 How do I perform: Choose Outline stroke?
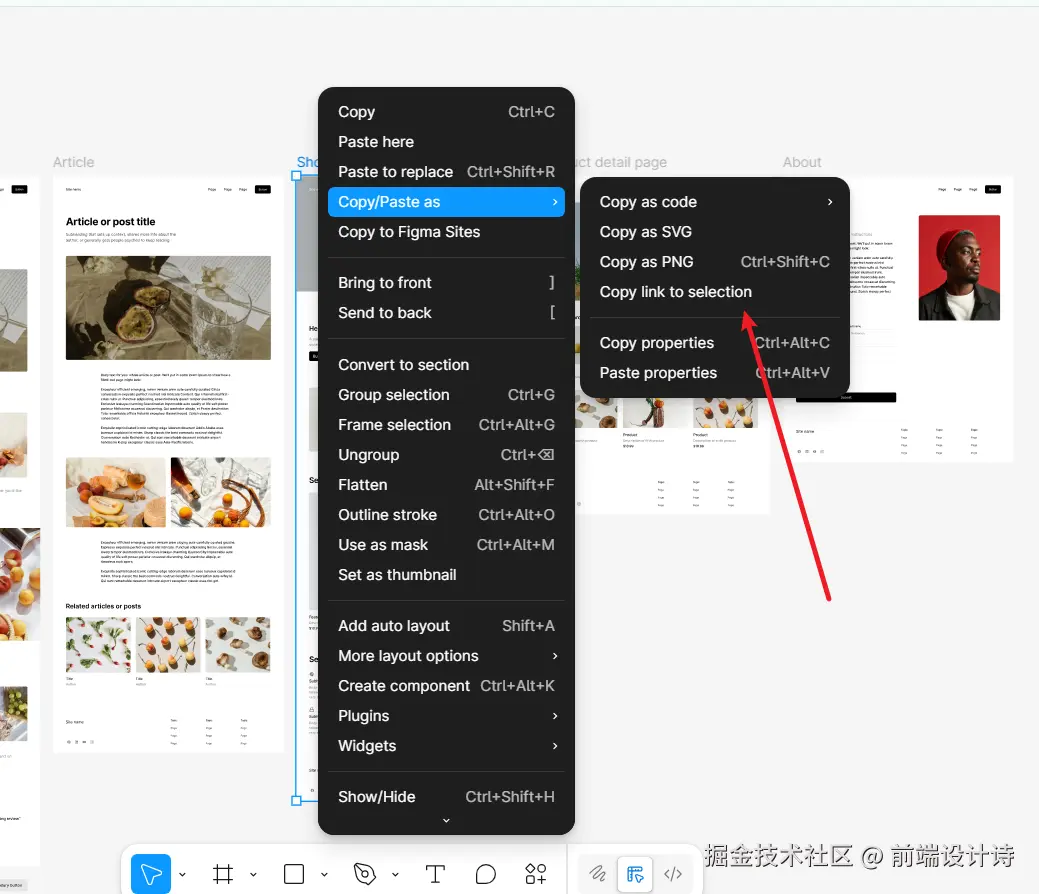(446, 515)
